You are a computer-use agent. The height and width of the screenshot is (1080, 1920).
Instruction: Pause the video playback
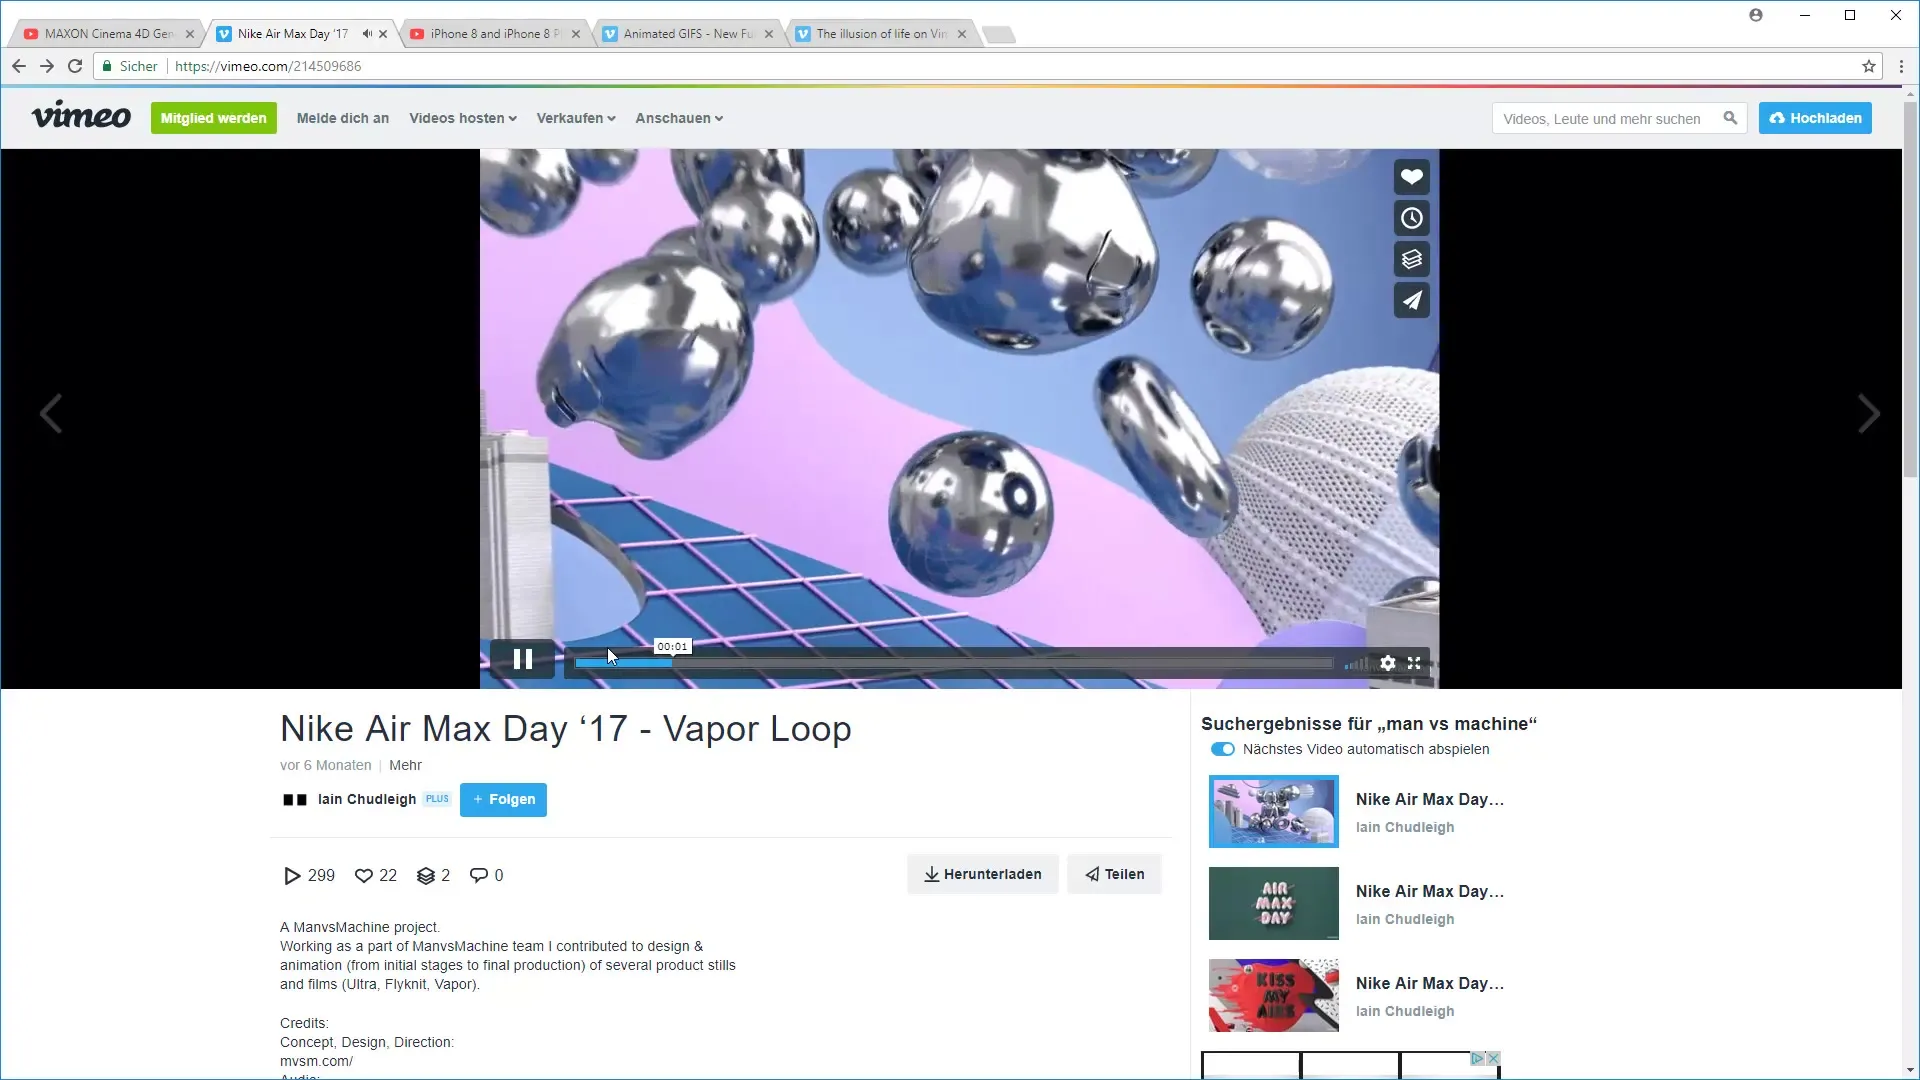522,659
